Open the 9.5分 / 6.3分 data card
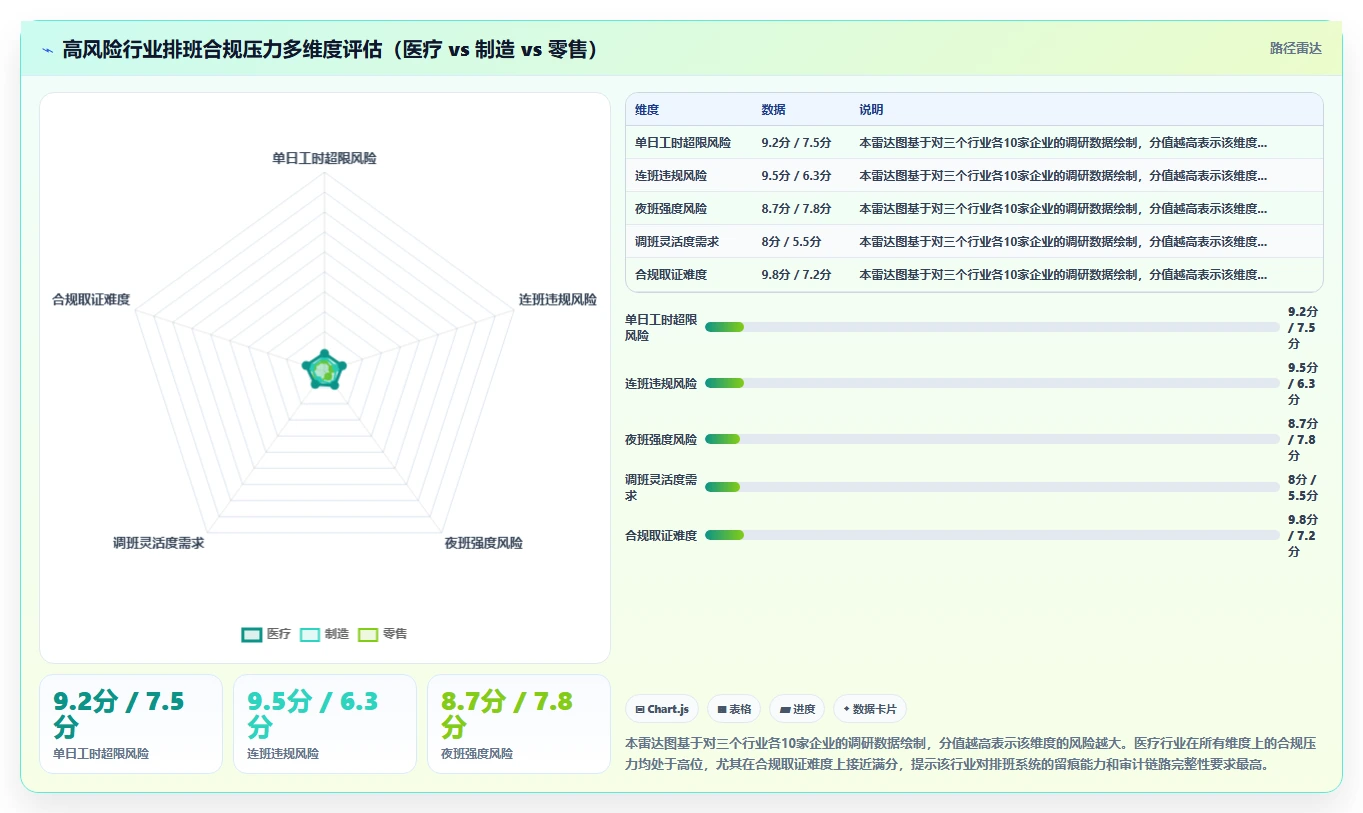 [x=325, y=724]
